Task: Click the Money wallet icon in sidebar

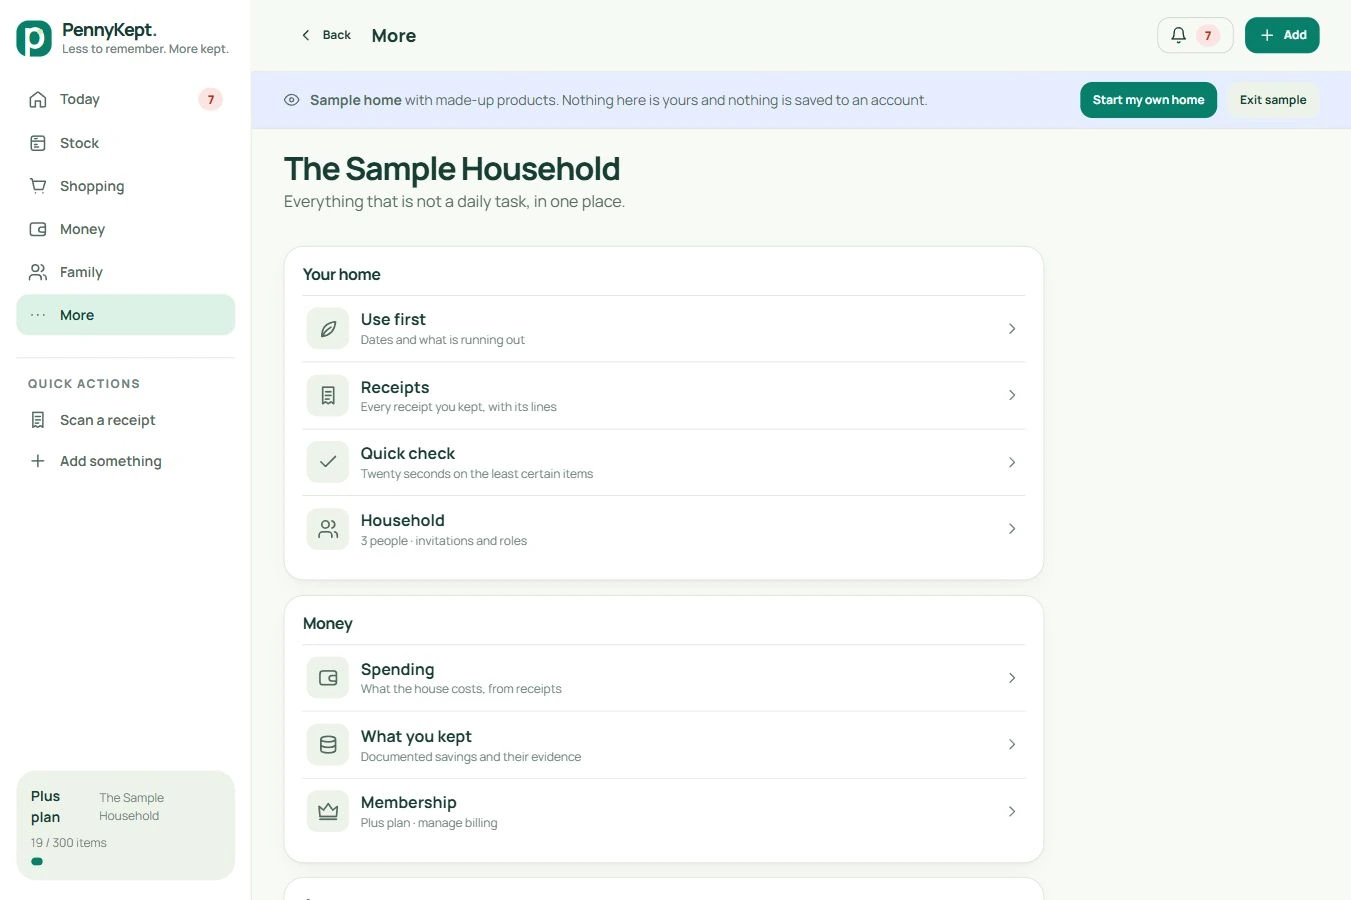Action: tap(38, 229)
